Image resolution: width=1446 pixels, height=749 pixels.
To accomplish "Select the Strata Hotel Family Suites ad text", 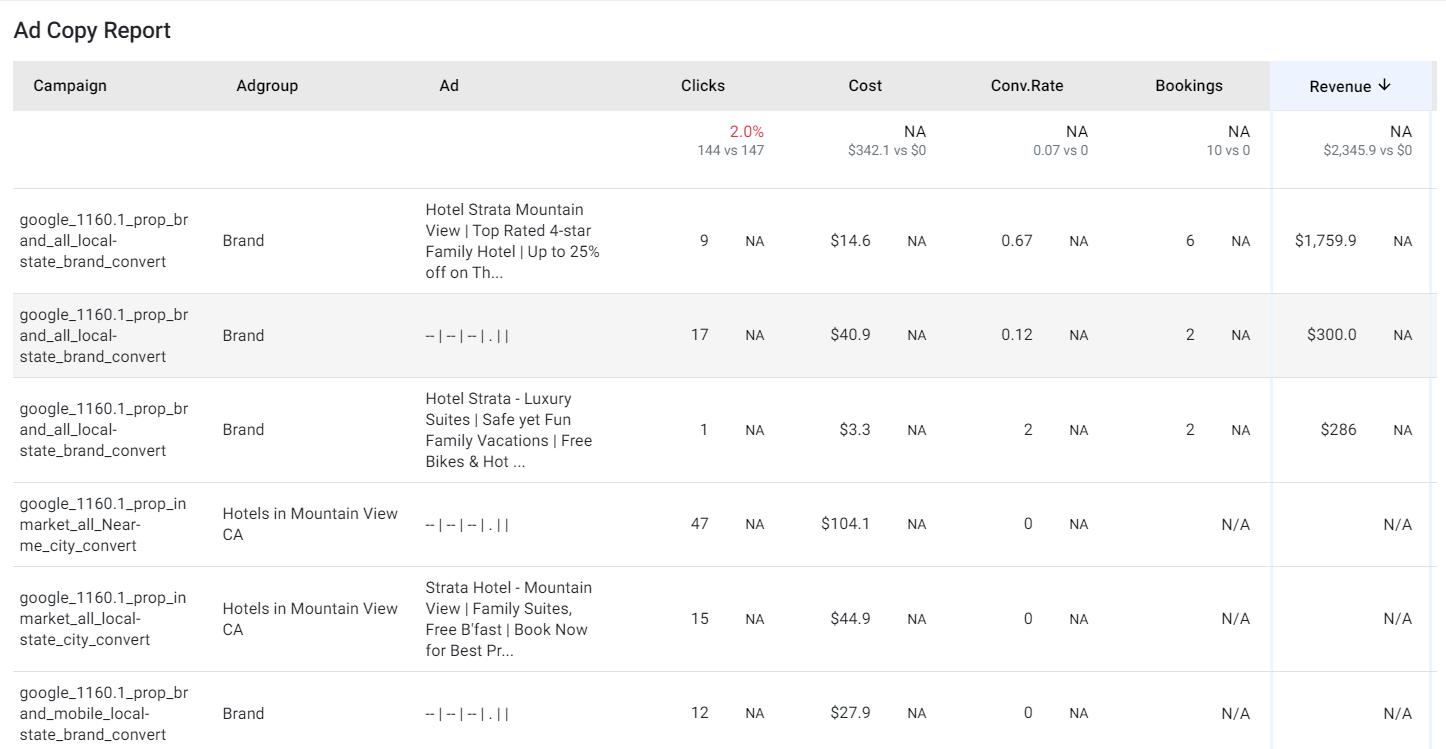I will (x=509, y=619).
